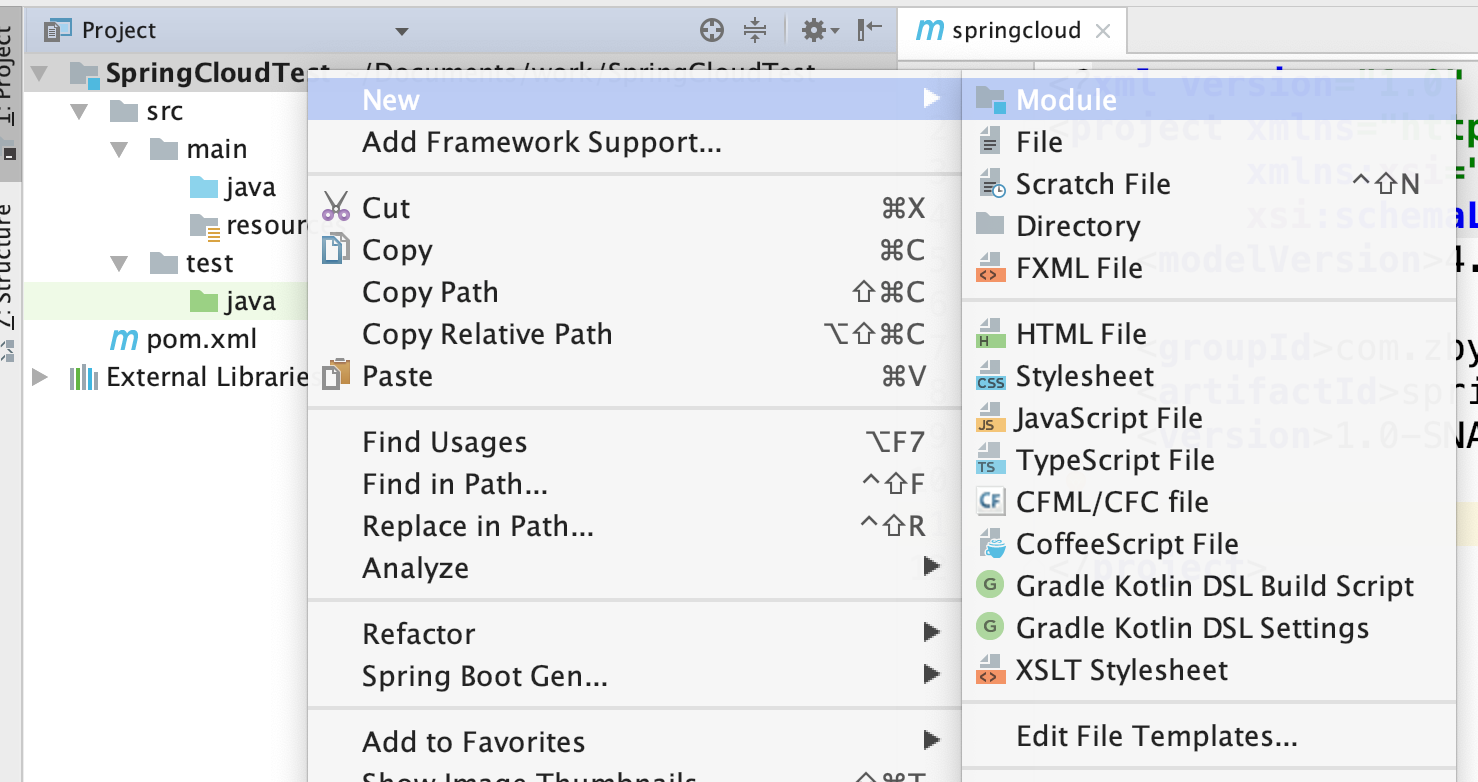This screenshot has width=1478, height=782.
Task: Collapse the test folder arrow
Action: [x=120, y=264]
